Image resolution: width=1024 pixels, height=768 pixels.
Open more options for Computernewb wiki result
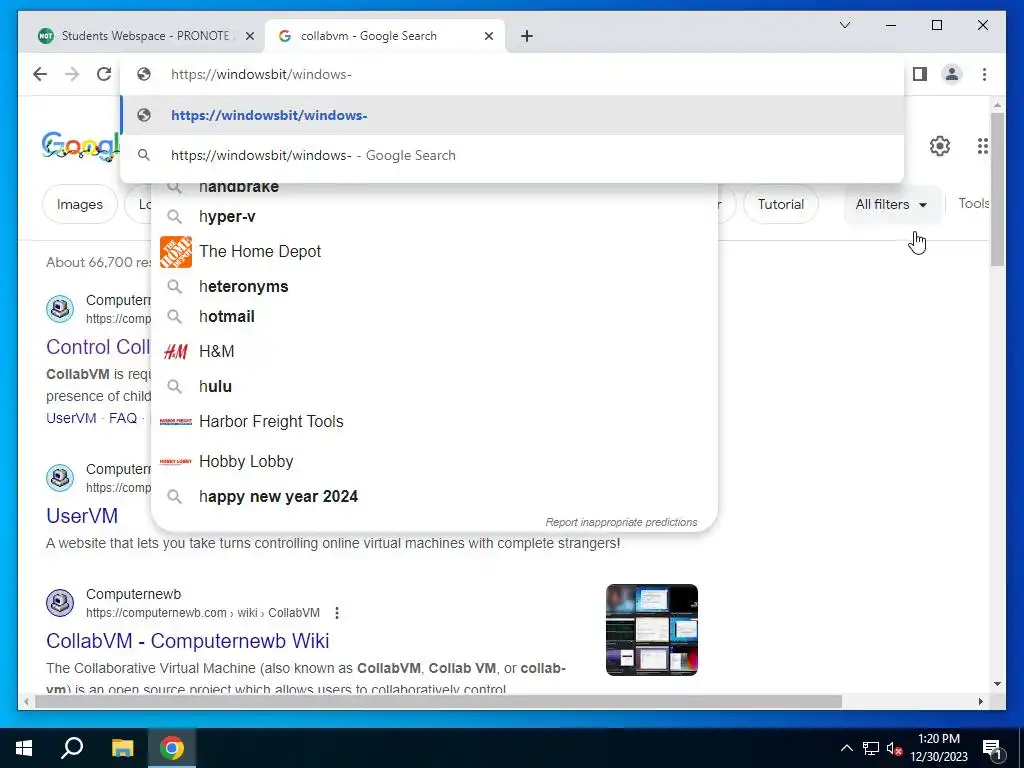tap(336, 613)
